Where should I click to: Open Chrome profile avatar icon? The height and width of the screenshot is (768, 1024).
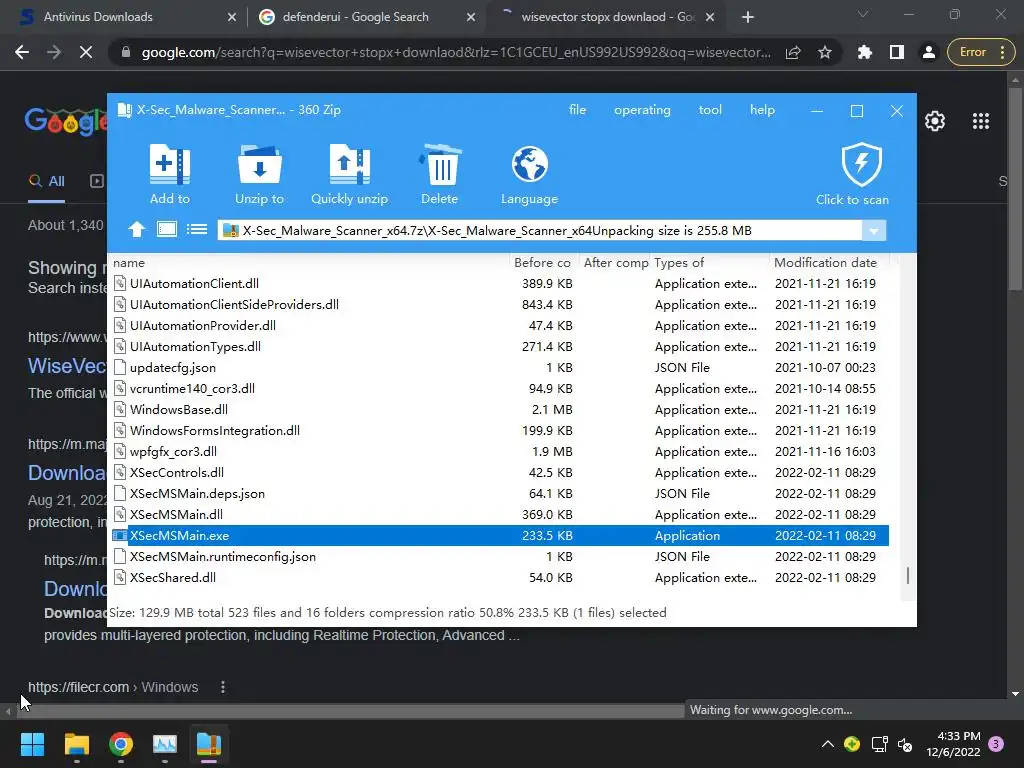pos(929,52)
